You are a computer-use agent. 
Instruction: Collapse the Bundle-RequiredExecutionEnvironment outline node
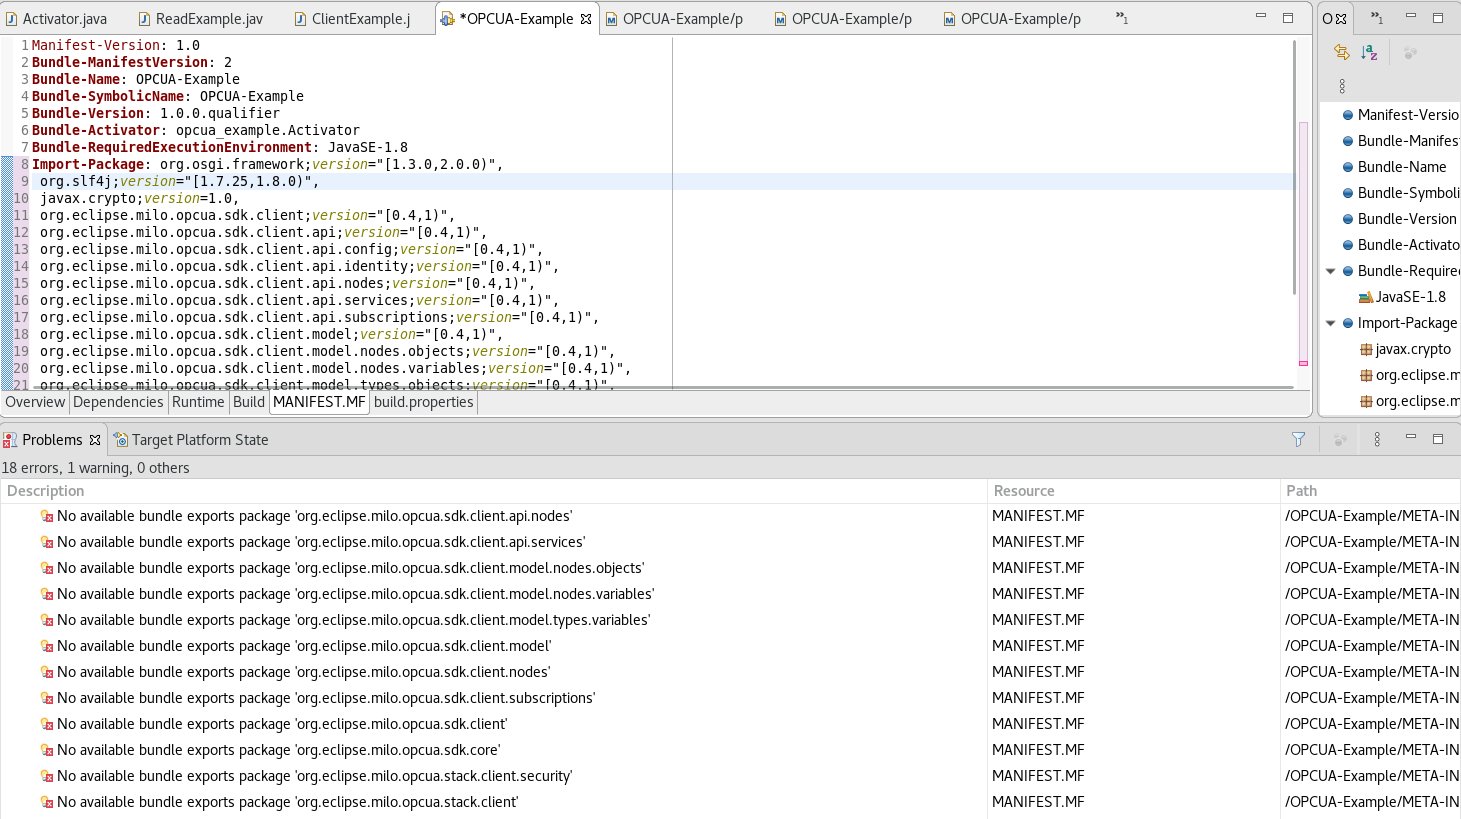pyautogui.click(x=1331, y=271)
